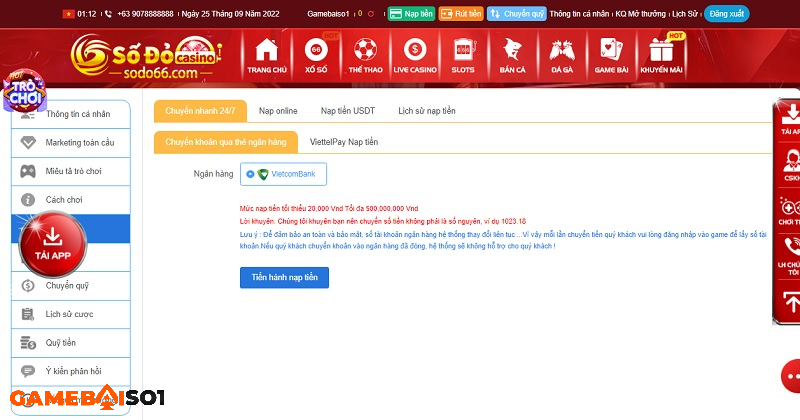Open Lịch sử nạp tiền tab
800x420 pixels.
[x=427, y=111]
